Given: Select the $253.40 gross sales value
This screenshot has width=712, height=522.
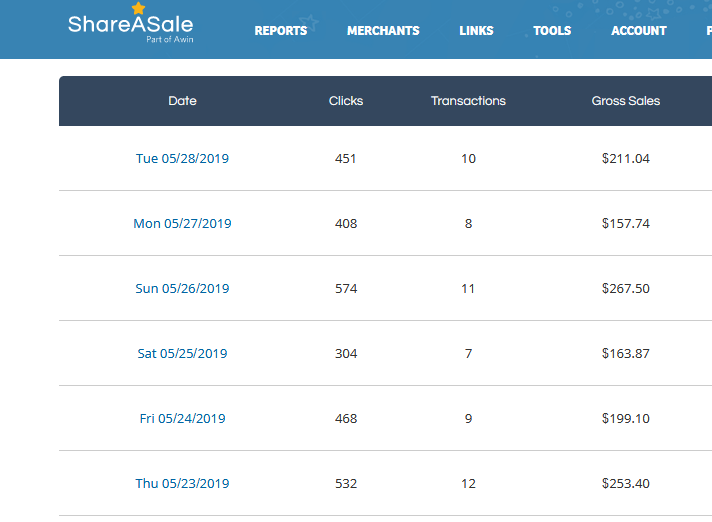Looking at the screenshot, I should tap(626, 483).
